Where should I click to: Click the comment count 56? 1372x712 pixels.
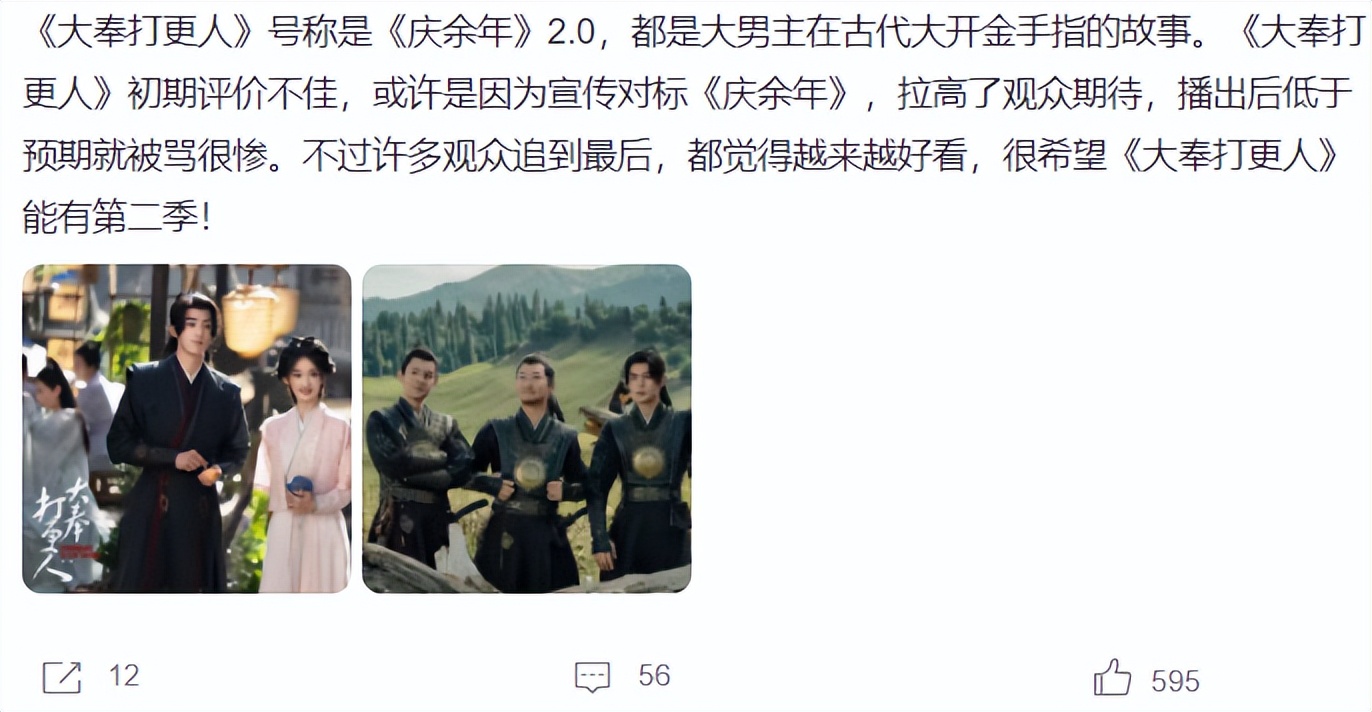pyautogui.click(x=654, y=676)
